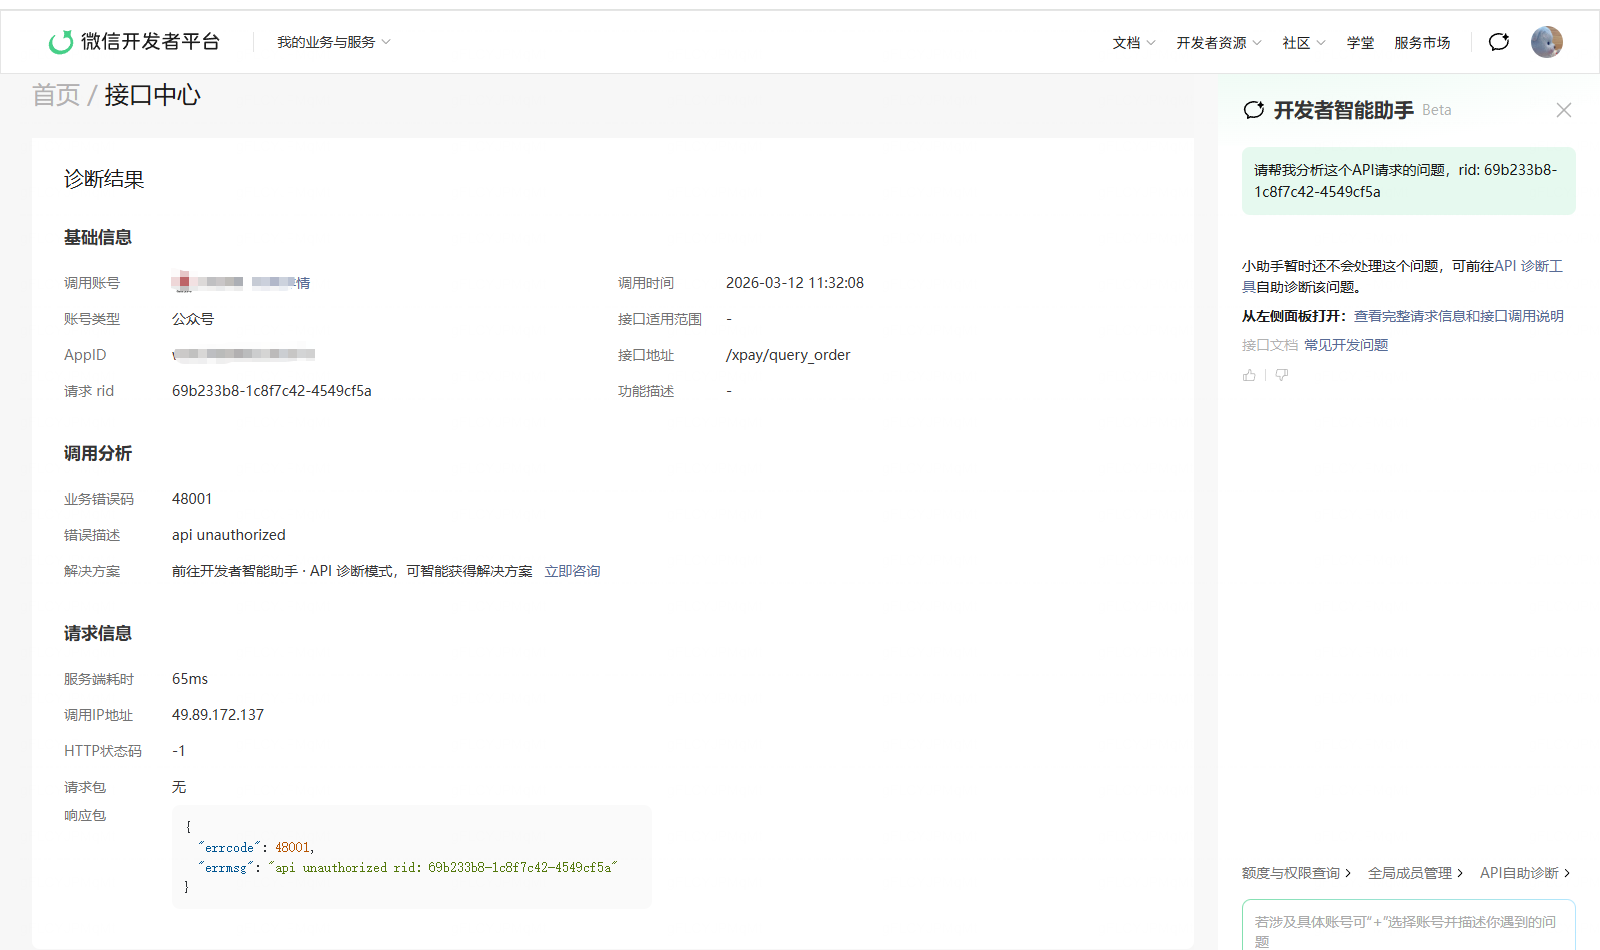
Task: Give thumbs down to assistant reply
Action: pyautogui.click(x=1281, y=375)
